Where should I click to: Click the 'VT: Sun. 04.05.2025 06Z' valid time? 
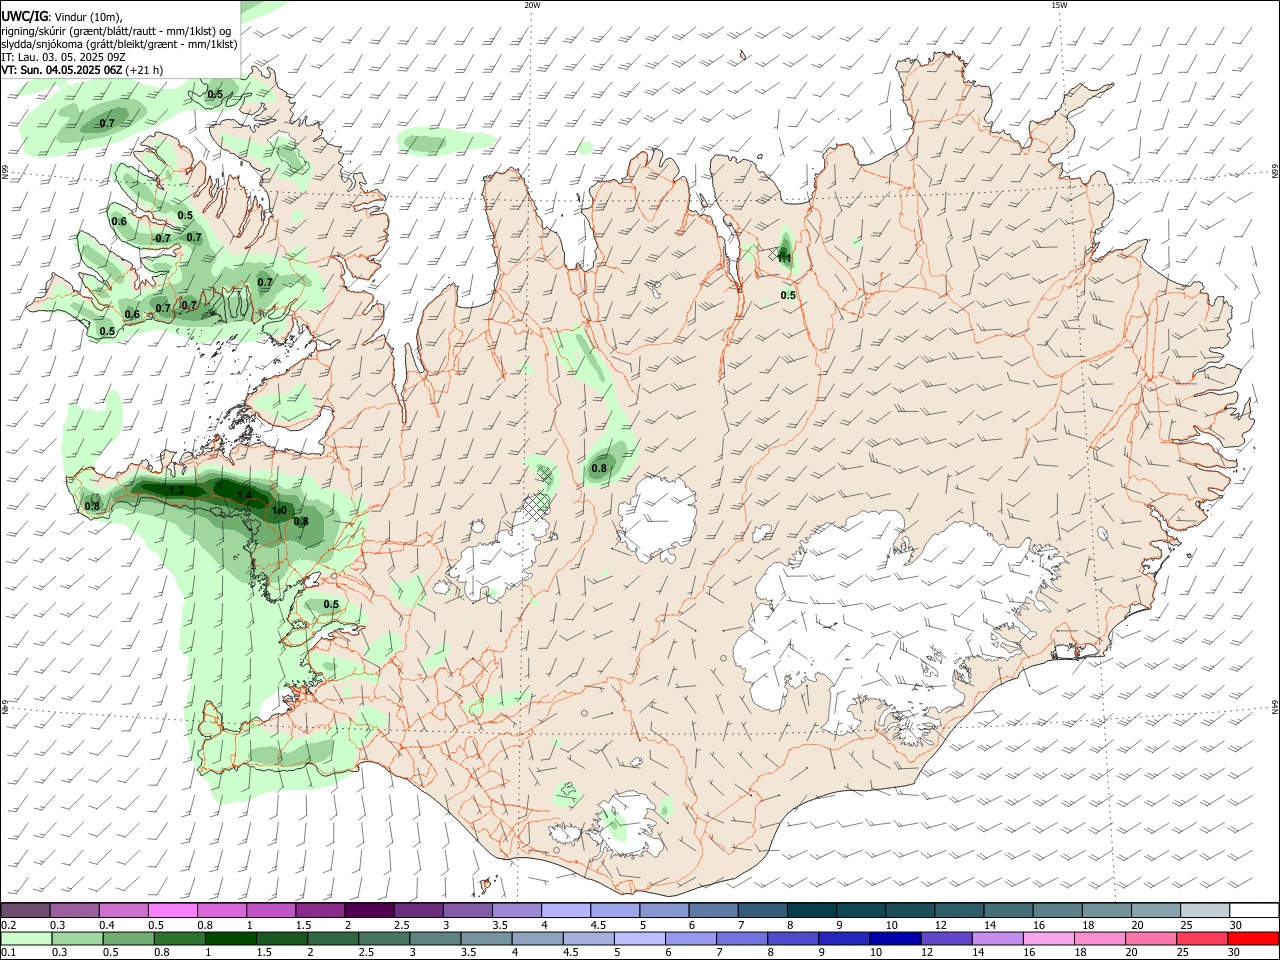(x=62, y=70)
